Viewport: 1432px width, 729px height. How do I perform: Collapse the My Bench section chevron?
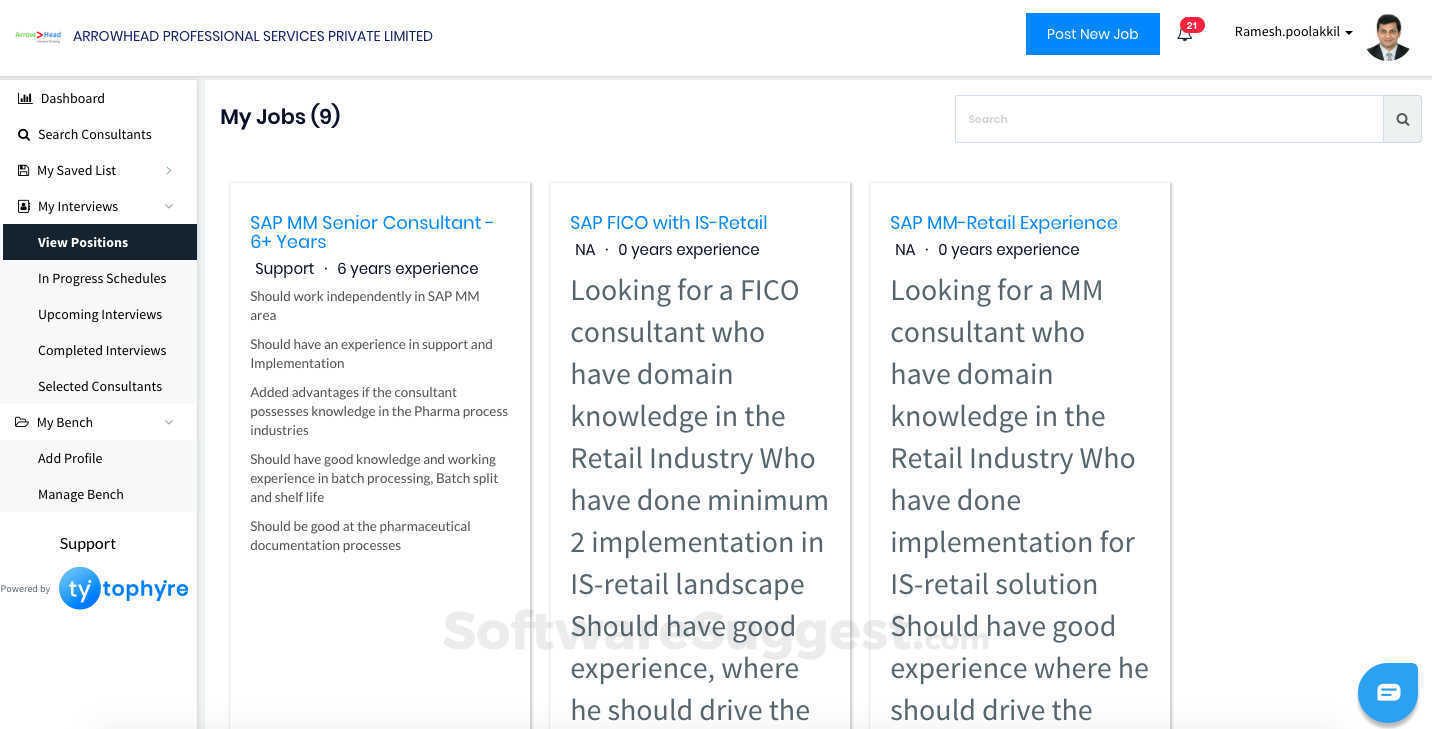point(169,422)
